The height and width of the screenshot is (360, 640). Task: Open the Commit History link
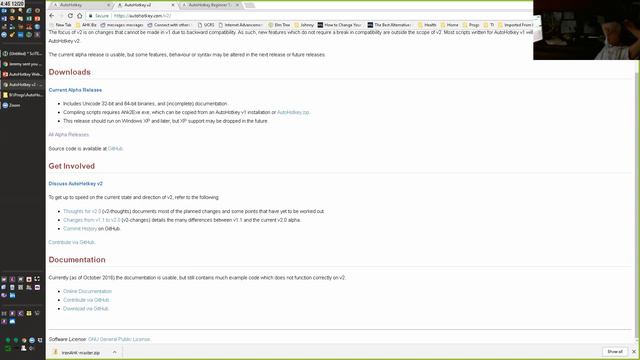[80, 229]
